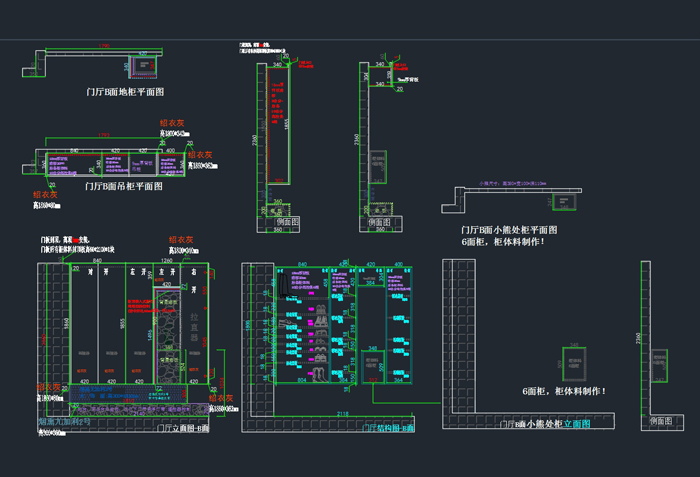
Task: Select the small cabinet in second side view
Action: (x=377, y=165)
